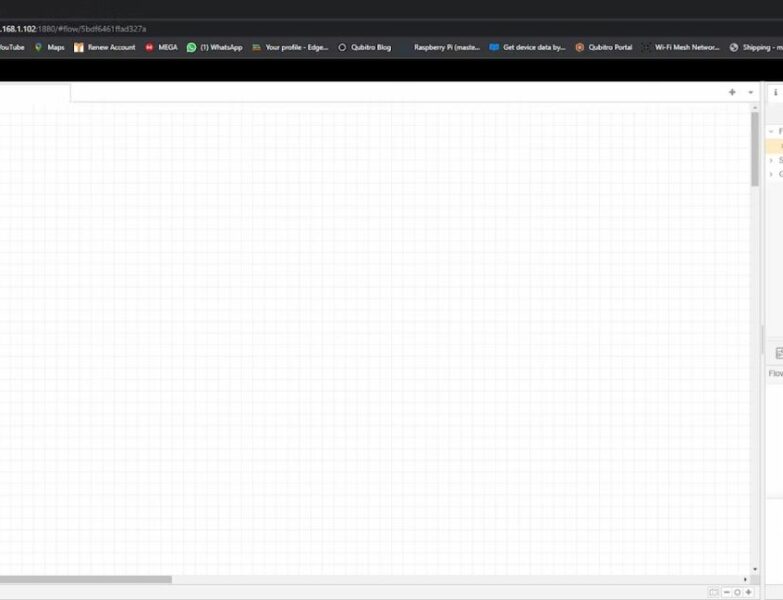The width and height of the screenshot is (783, 600).
Task: Open the Renew Account bookmark
Action: [x=105, y=47]
